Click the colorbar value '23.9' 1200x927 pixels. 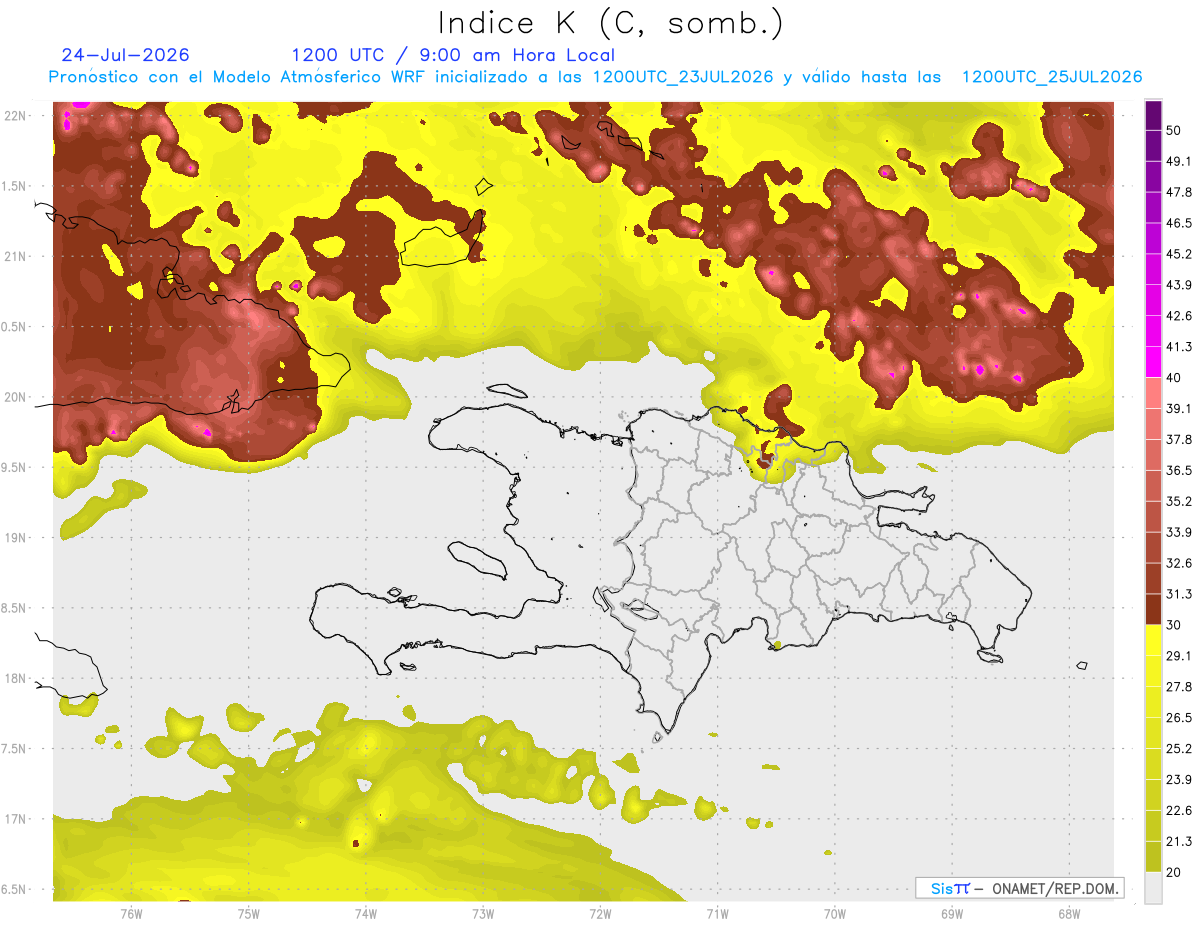[1178, 780]
